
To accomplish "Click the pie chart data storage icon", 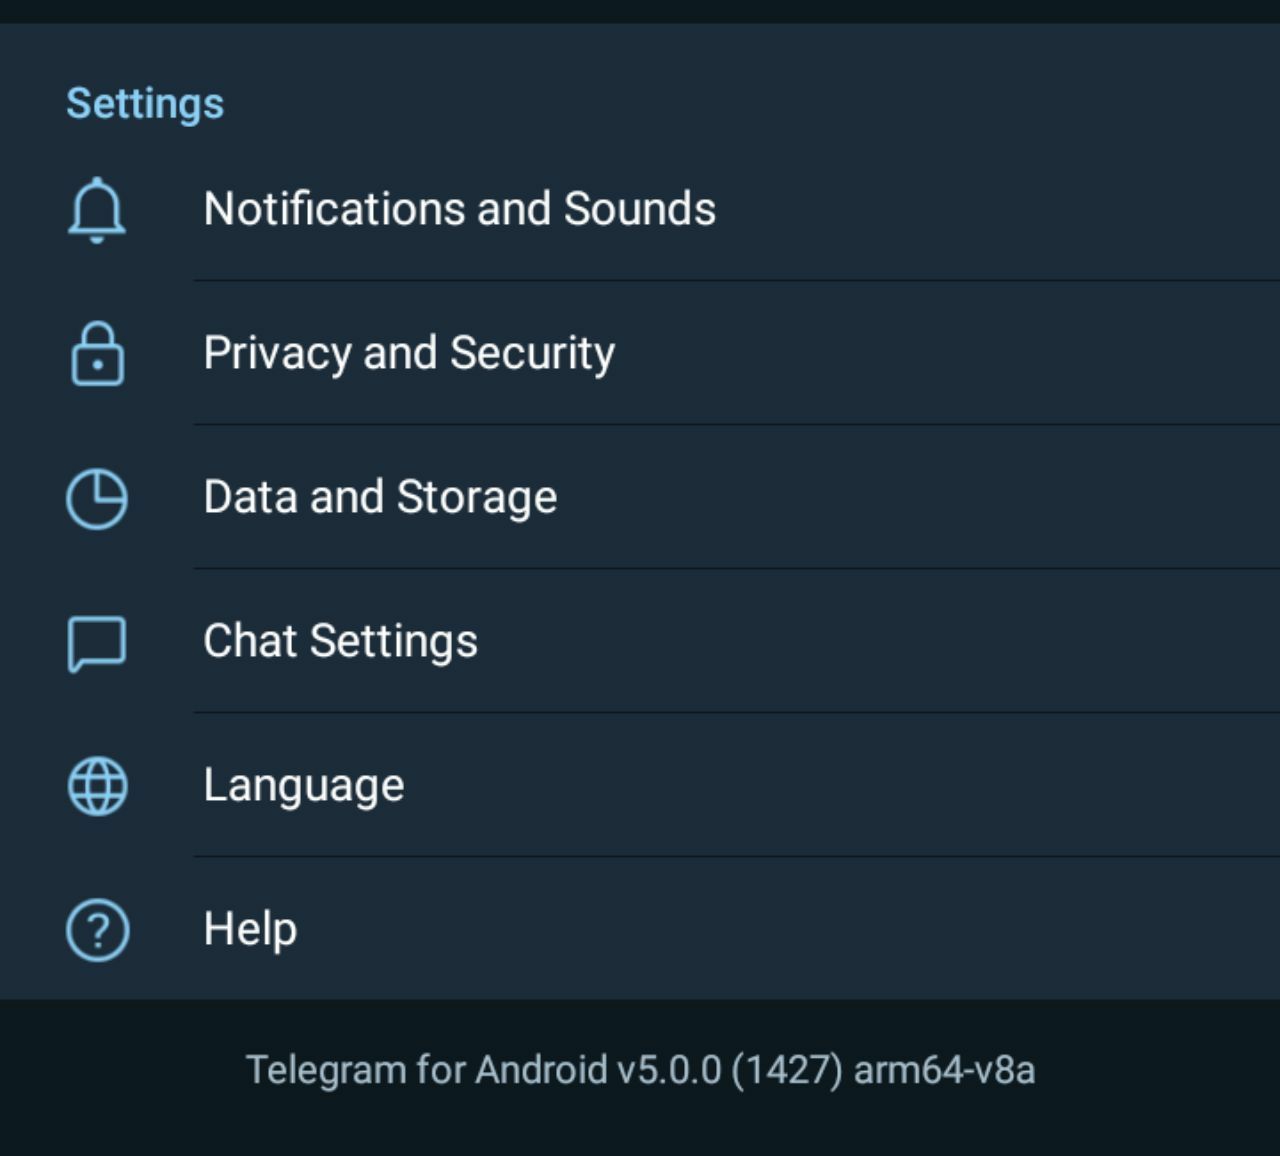I will pos(97,498).
